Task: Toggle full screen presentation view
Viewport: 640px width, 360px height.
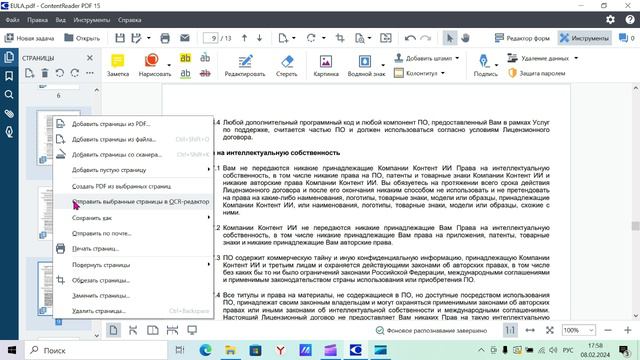Action: (x=192, y=330)
